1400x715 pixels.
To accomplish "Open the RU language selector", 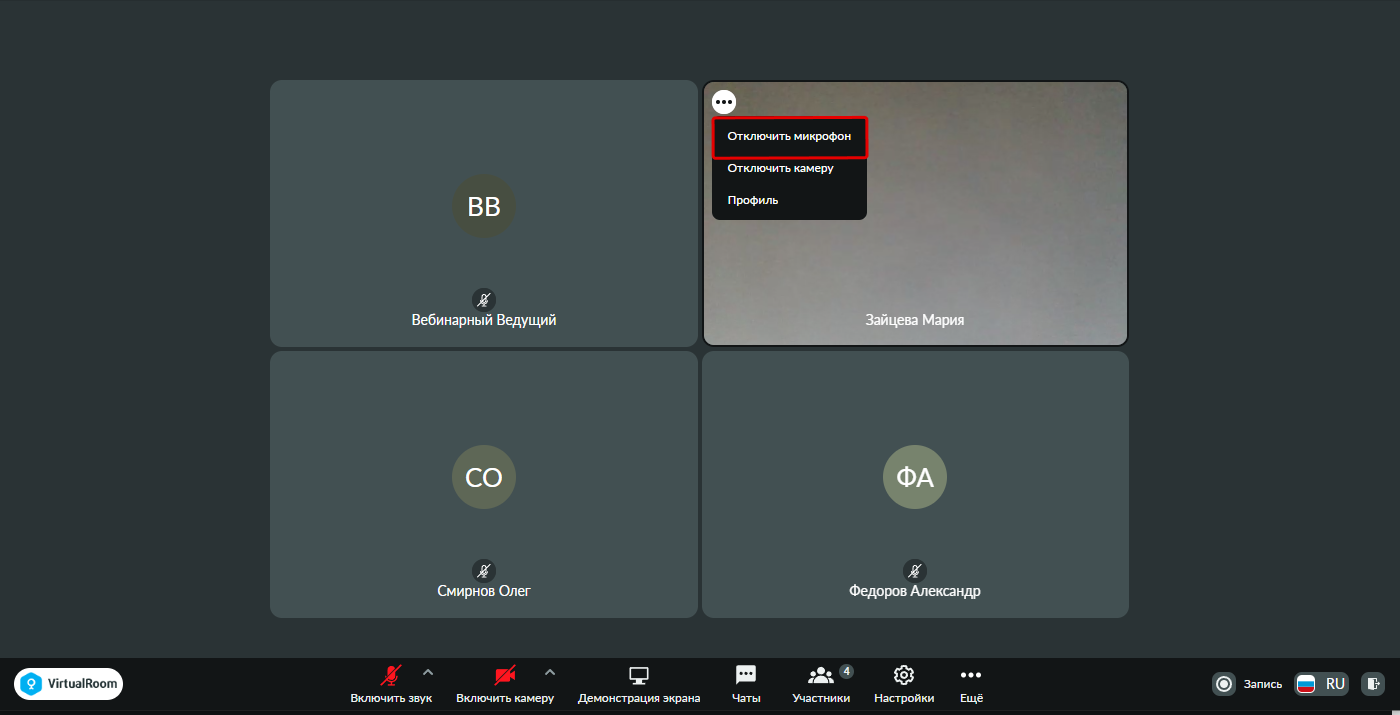I will click(1322, 684).
